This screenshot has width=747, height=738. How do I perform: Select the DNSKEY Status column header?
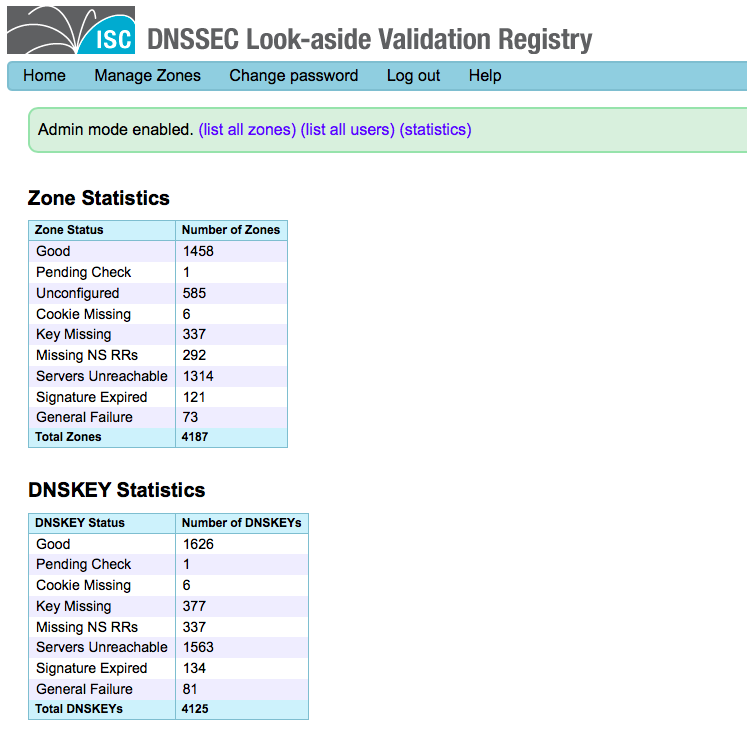[80, 523]
